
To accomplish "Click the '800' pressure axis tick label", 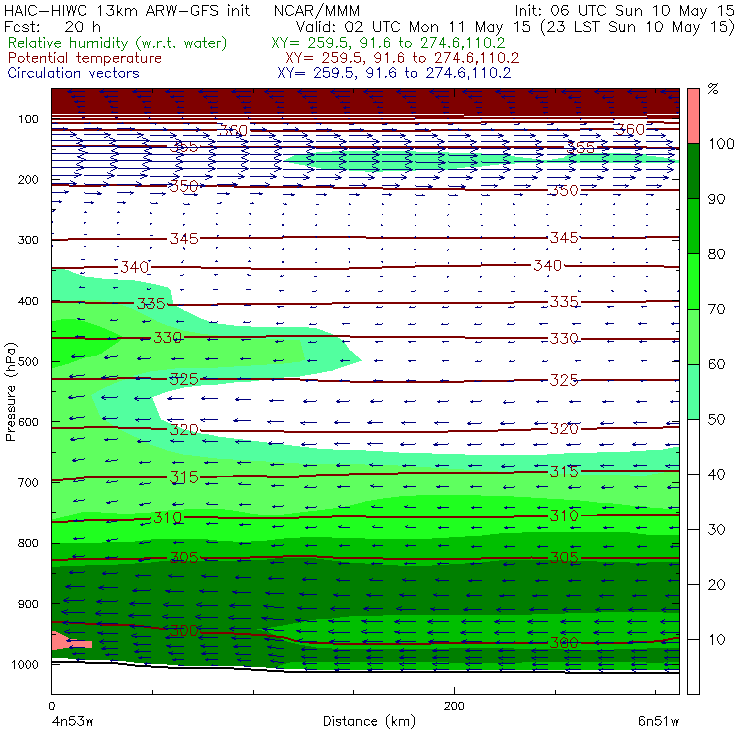I will (28, 543).
